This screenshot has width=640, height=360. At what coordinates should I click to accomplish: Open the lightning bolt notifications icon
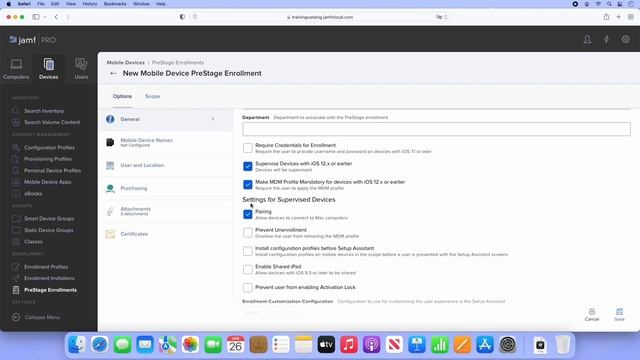(x=607, y=40)
